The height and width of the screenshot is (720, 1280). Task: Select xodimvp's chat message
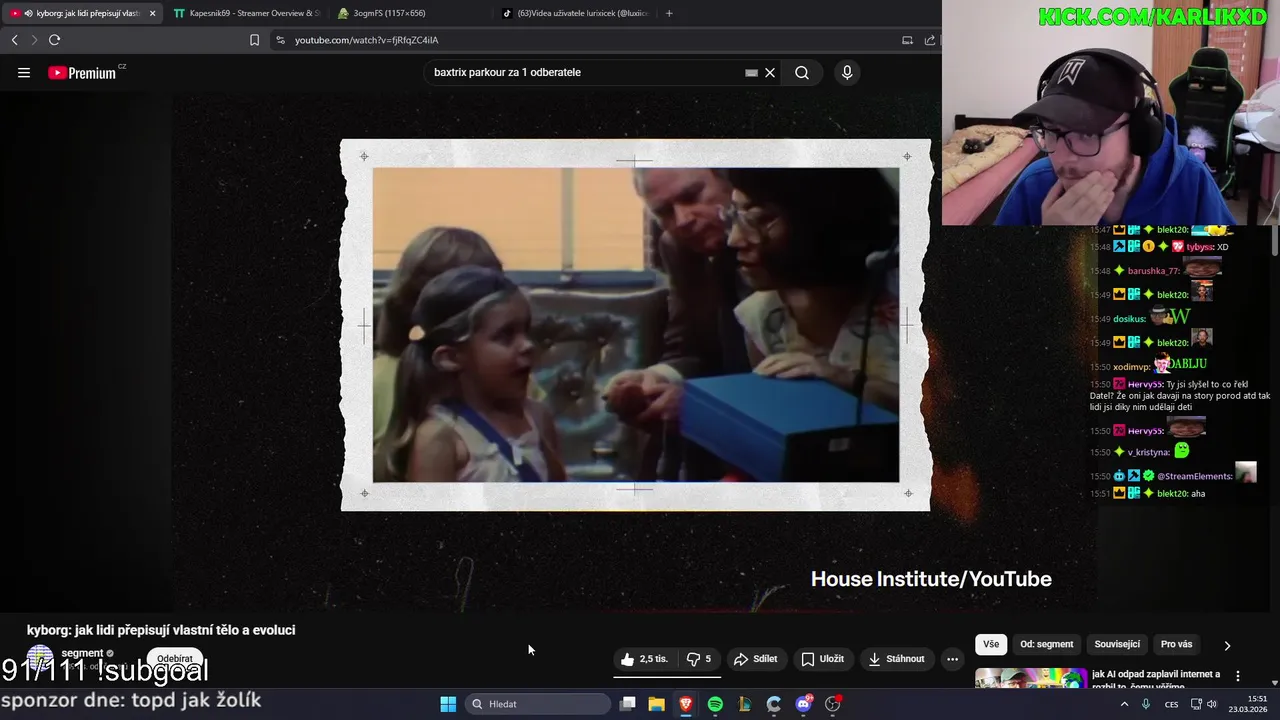(x=1150, y=366)
